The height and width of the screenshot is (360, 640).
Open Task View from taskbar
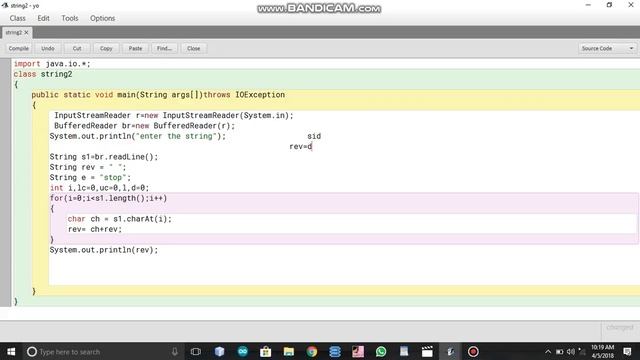(x=196, y=351)
